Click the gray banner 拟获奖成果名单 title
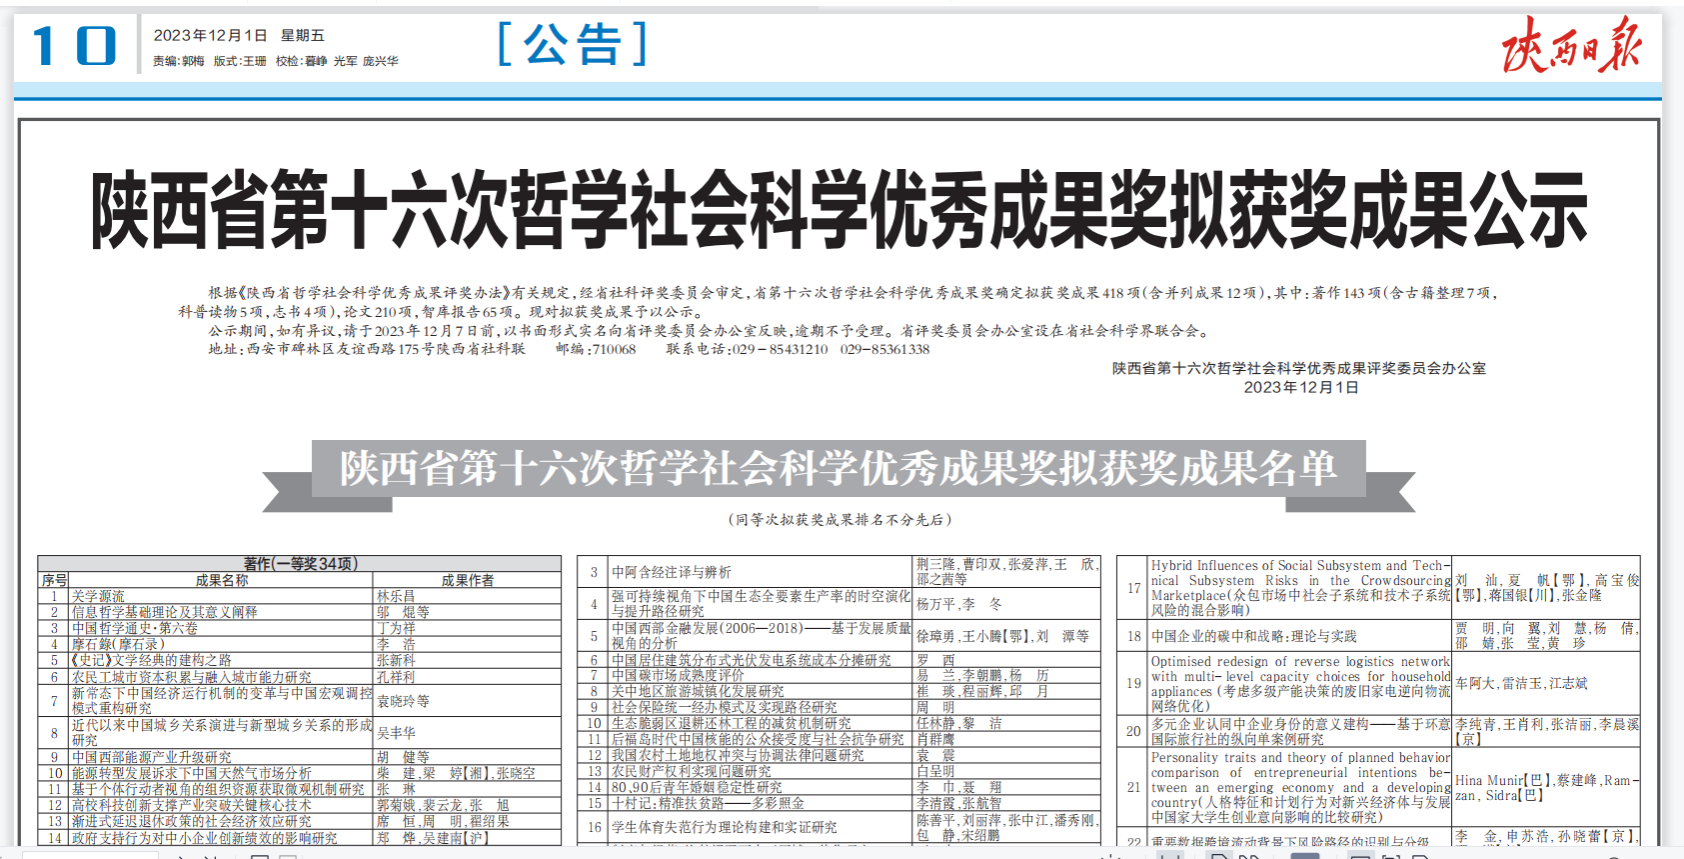 838,468
